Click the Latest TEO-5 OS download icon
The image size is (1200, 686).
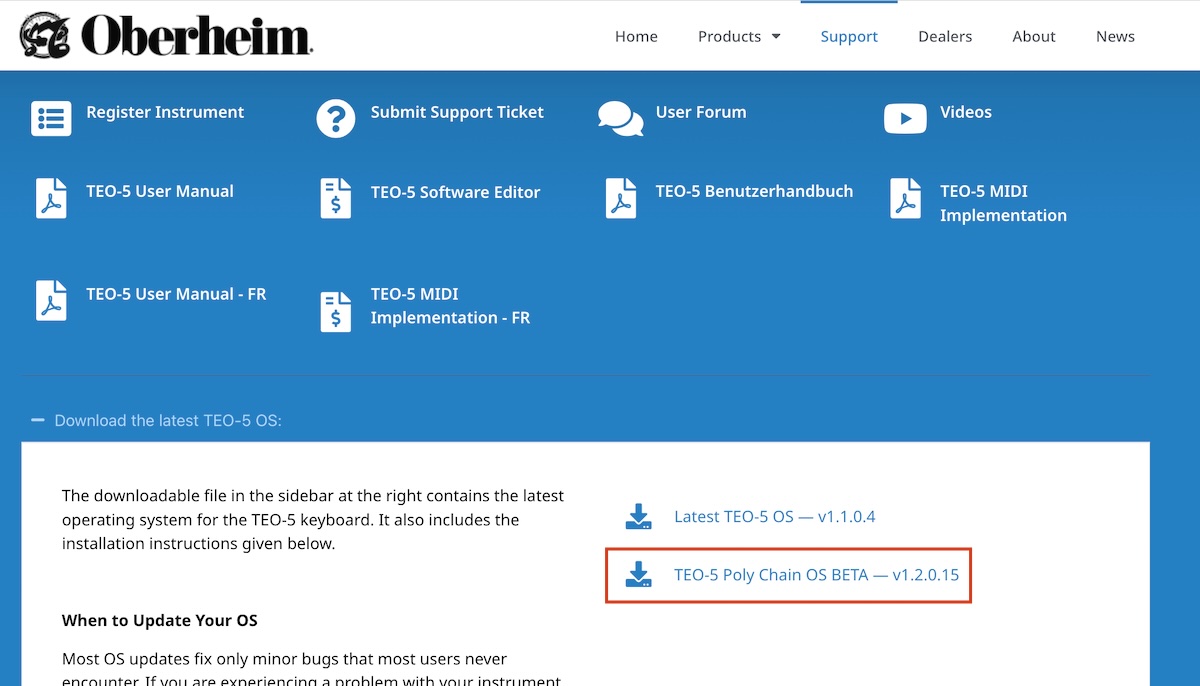(639, 517)
